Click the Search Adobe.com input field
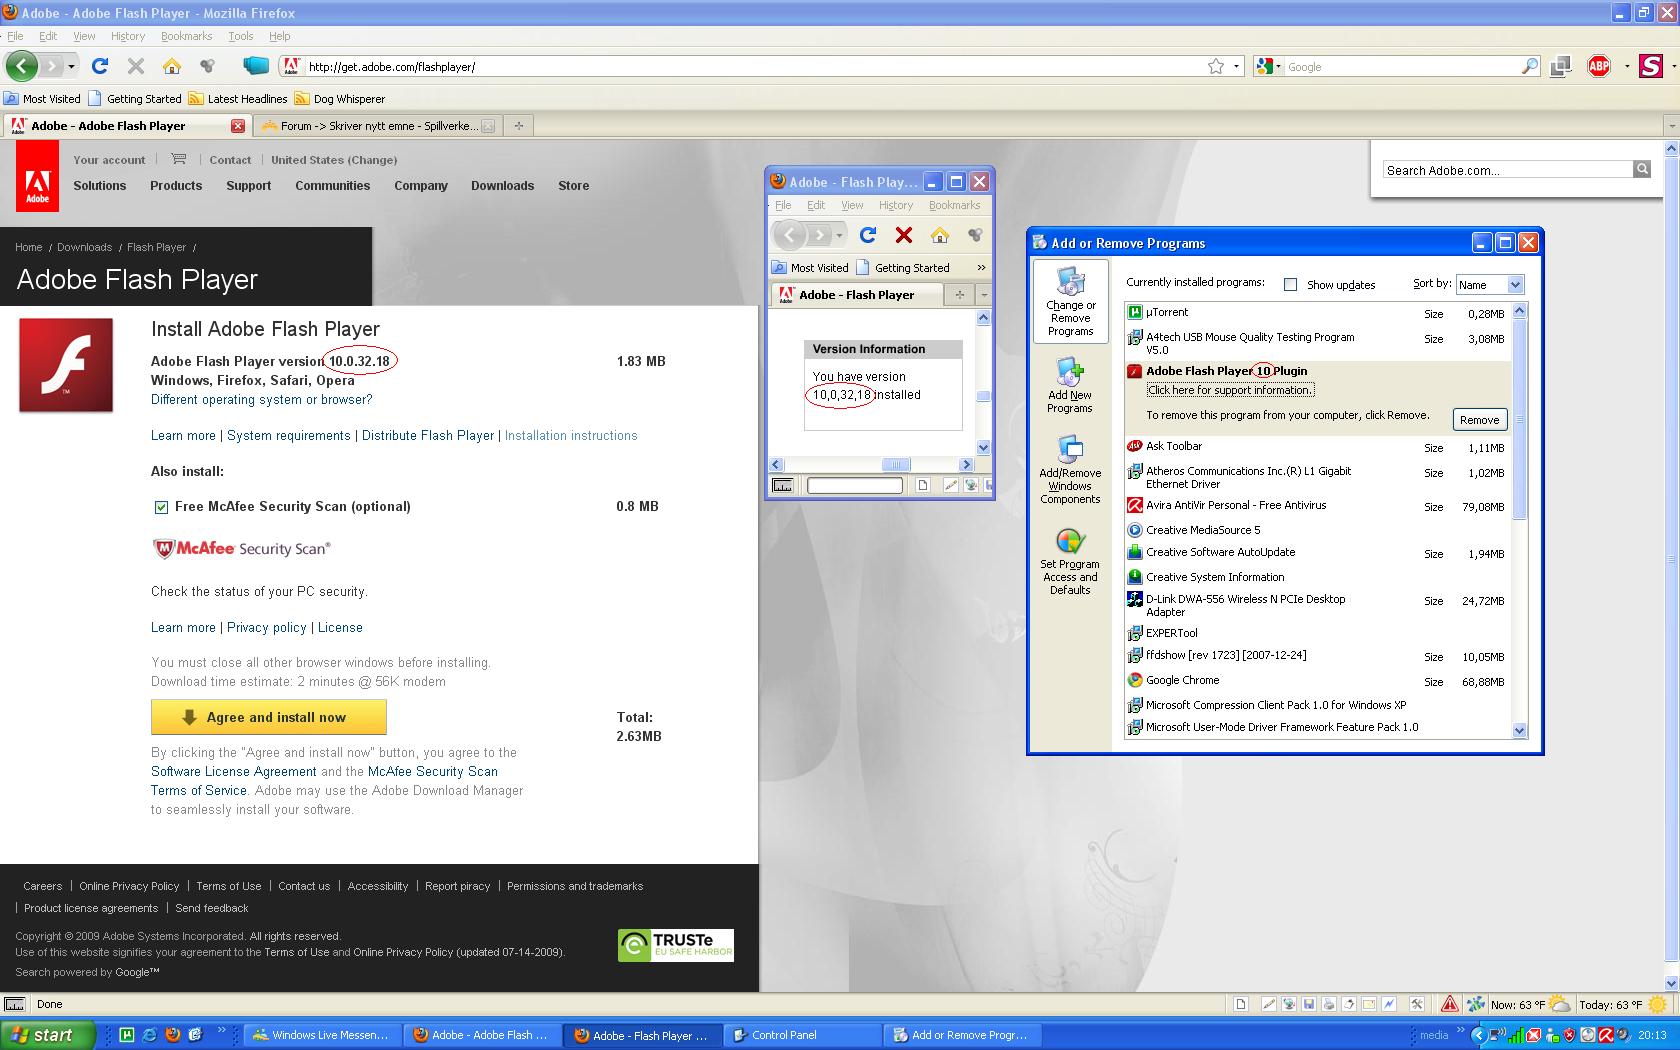 click(x=1507, y=170)
